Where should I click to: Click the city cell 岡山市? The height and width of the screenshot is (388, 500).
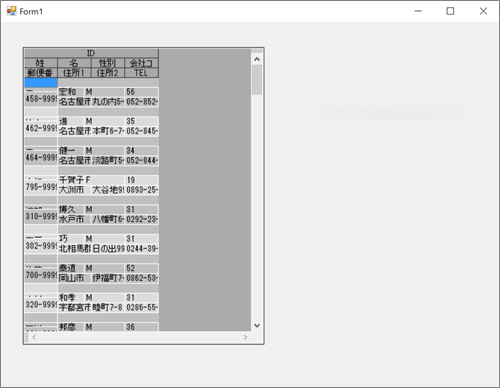[74, 278]
